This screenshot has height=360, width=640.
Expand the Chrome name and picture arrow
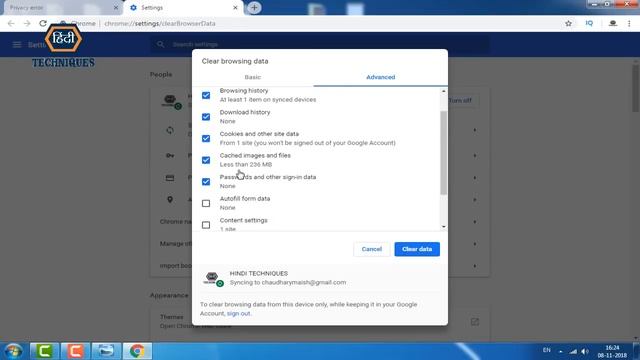[x=475, y=222]
